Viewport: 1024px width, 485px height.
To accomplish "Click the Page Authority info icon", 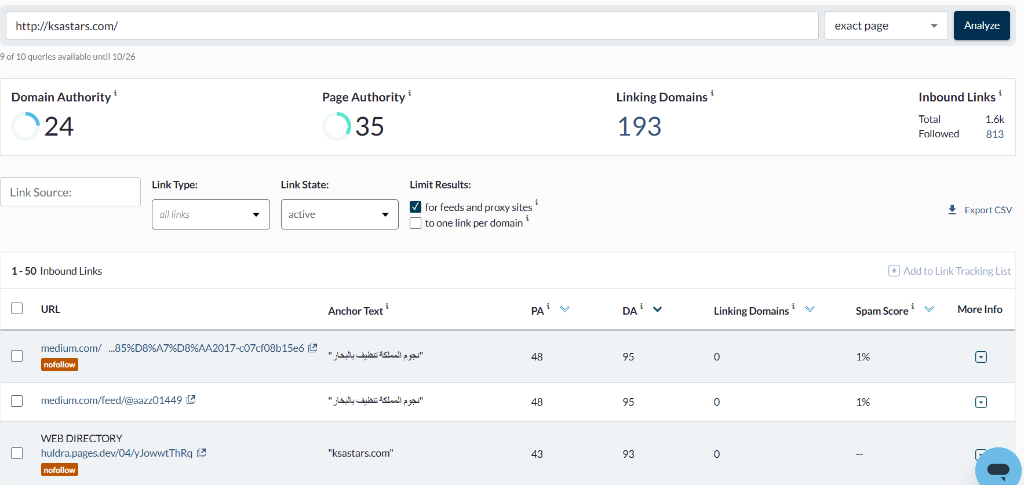I will (x=409, y=93).
